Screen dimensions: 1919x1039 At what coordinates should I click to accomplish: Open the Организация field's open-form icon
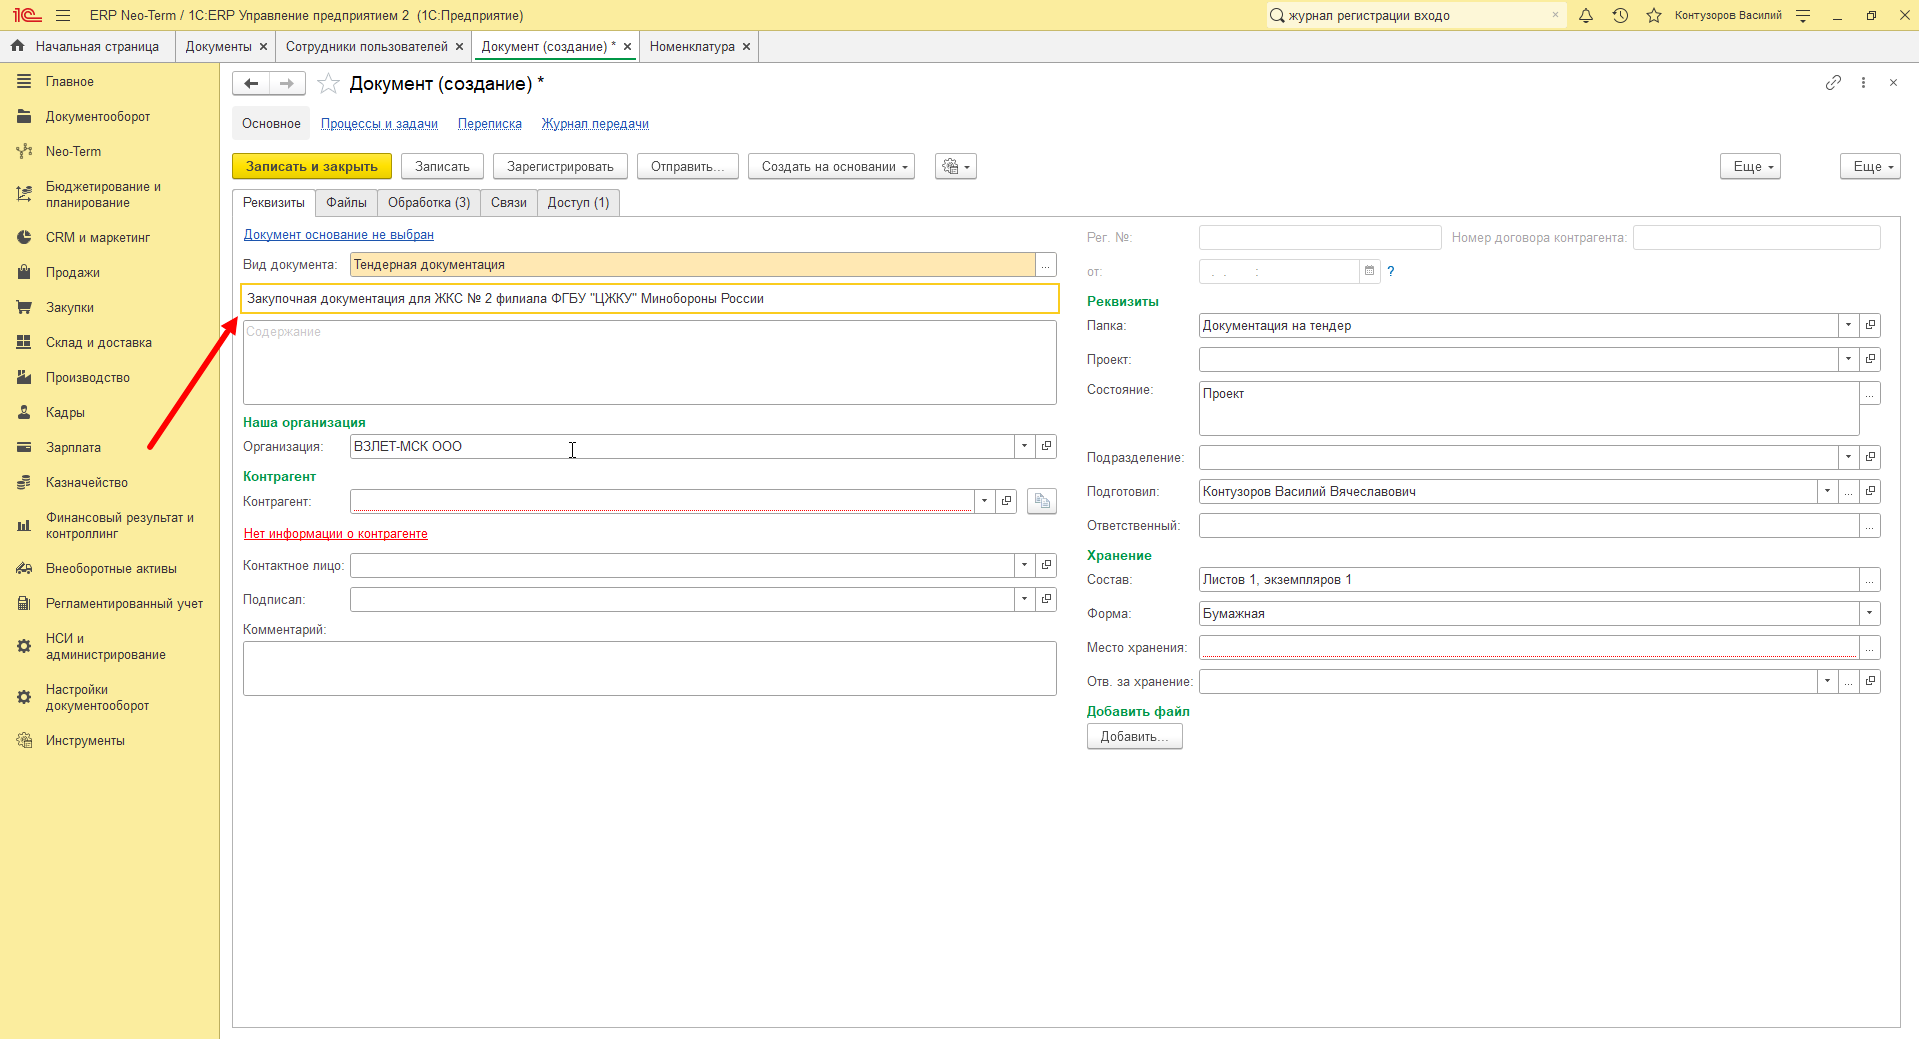pos(1046,446)
